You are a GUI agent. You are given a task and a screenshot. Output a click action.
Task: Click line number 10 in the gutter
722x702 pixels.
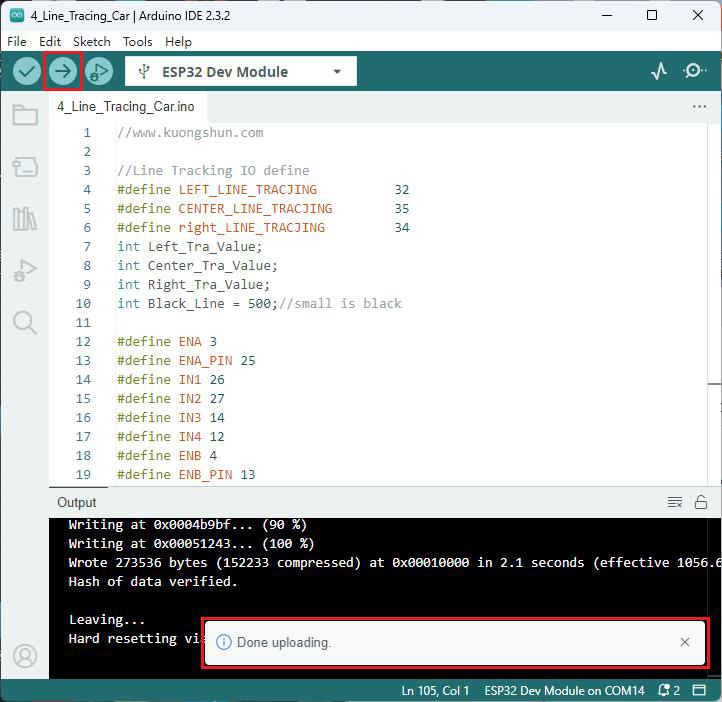click(83, 304)
